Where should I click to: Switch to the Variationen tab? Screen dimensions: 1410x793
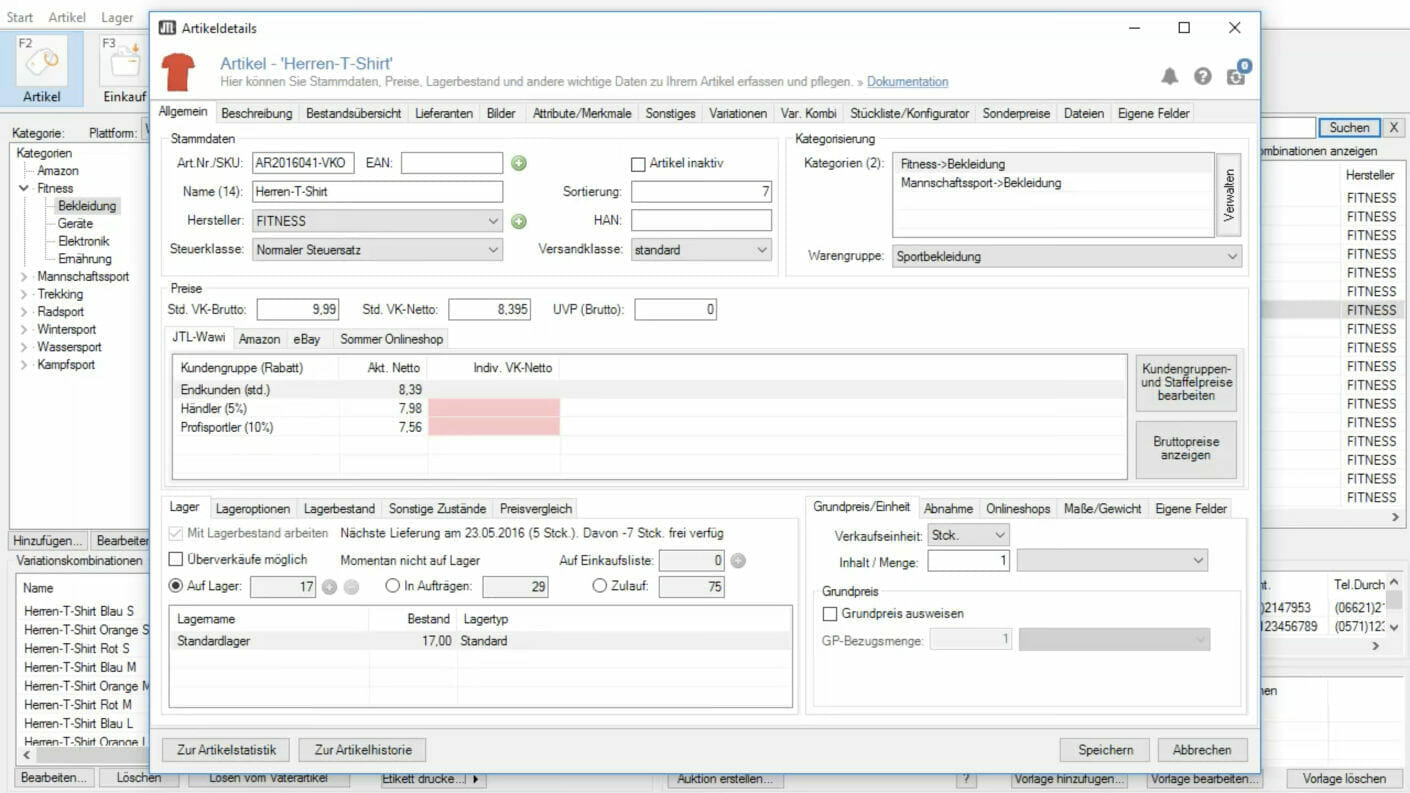tap(738, 113)
